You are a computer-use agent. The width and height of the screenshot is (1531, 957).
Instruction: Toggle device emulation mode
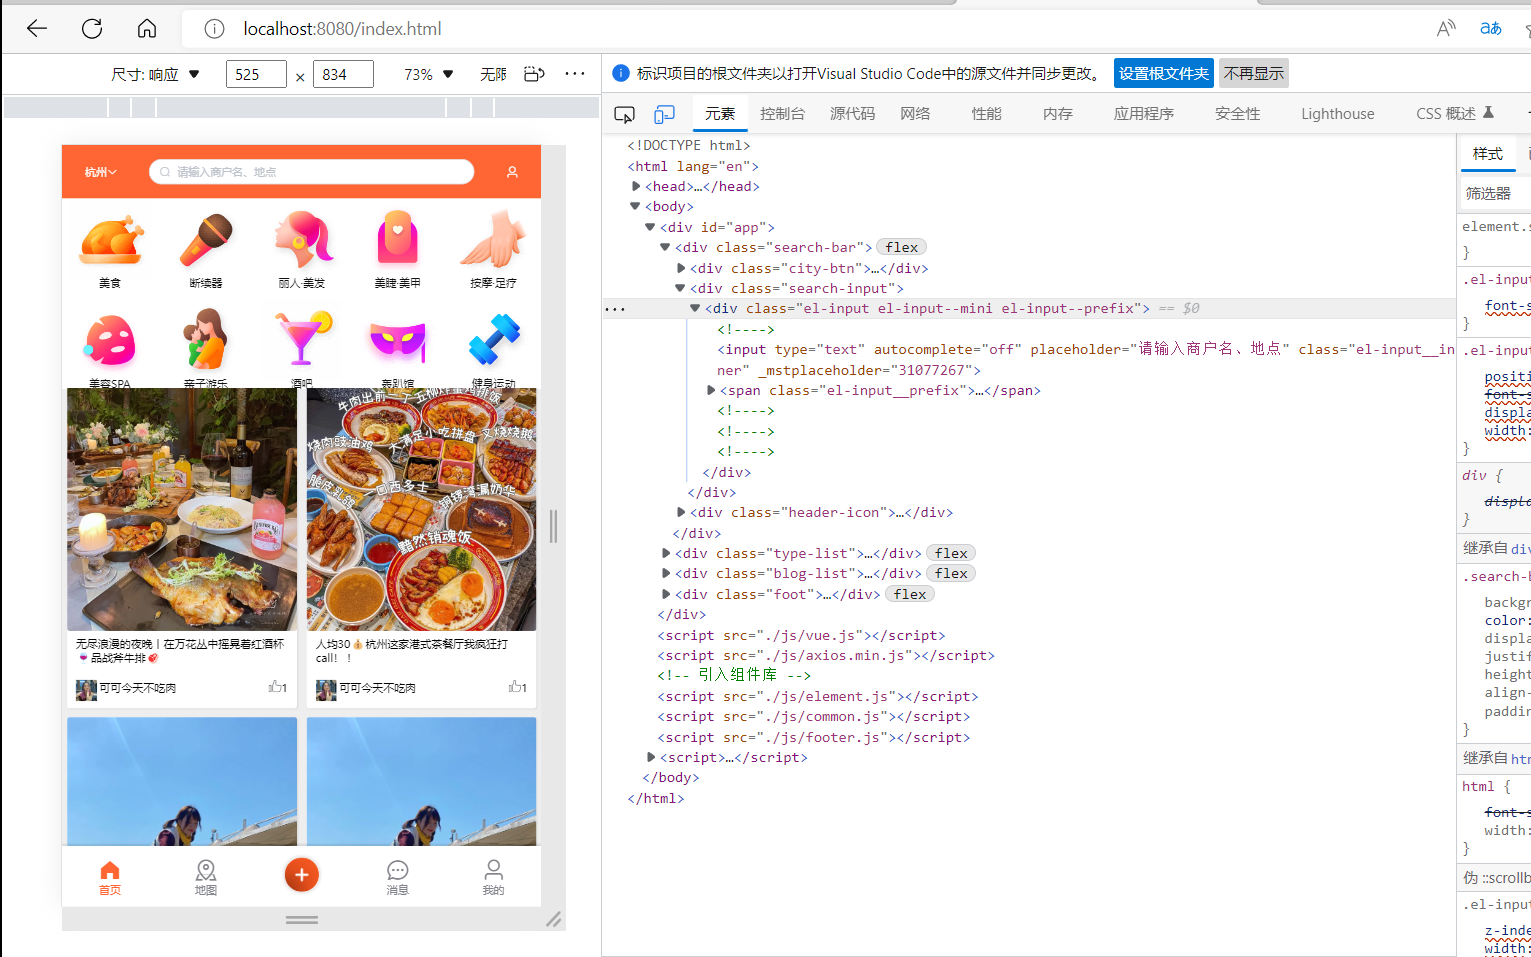[x=664, y=114]
